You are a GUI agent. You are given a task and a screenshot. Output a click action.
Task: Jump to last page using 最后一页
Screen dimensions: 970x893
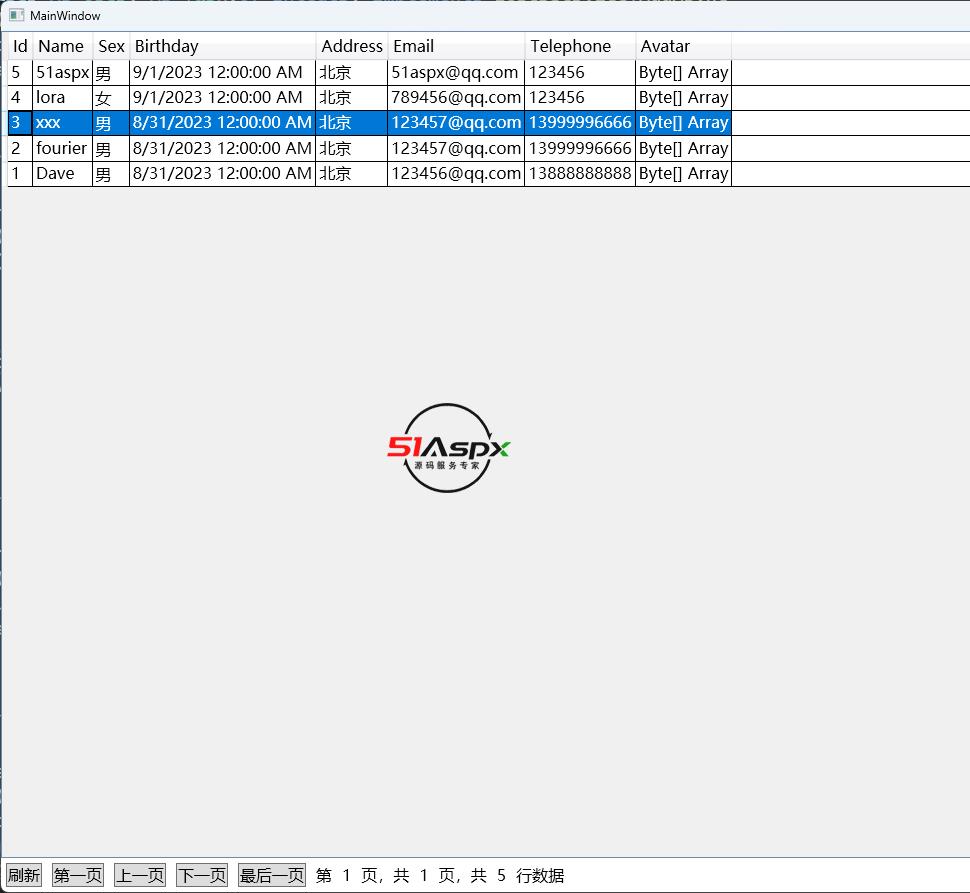click(x=271, y=875)
